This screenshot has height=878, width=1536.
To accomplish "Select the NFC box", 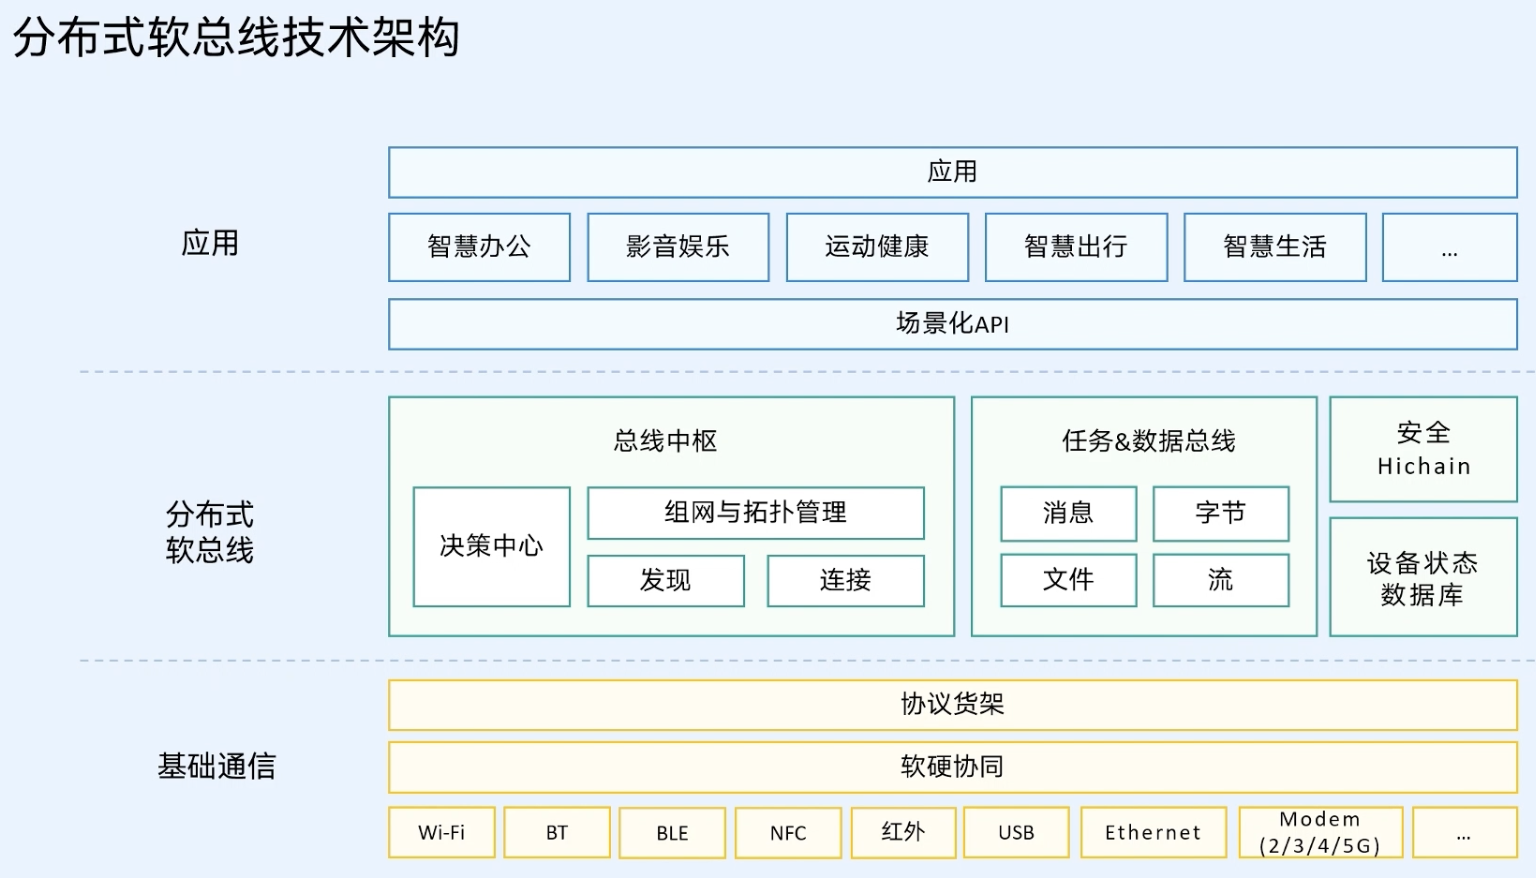I will pyautogui.click(x=788, y=833).
